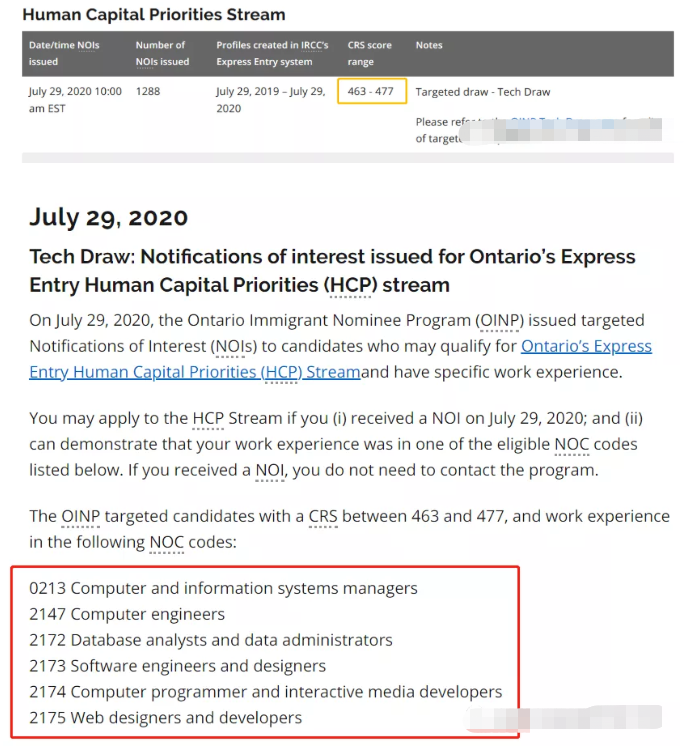
Task: Select the 'CRS score range' column header
Action: (x=370, y=53)
